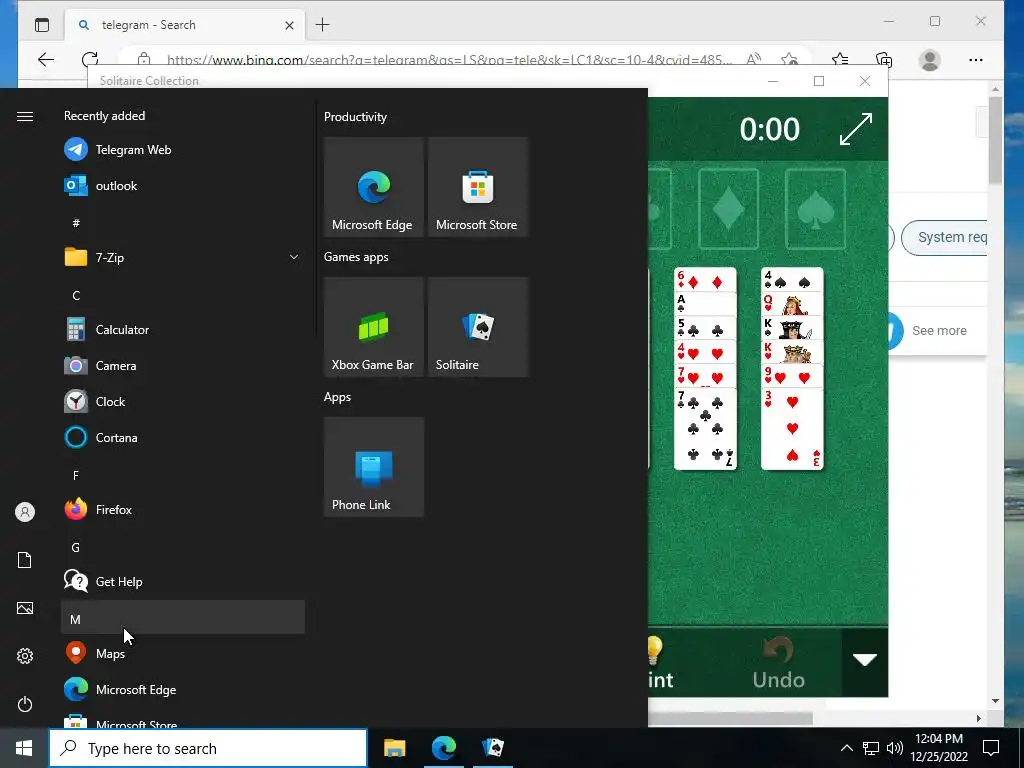
Task: Expand the 7-Zip folder chevron
Action: (x=294, y=257)
